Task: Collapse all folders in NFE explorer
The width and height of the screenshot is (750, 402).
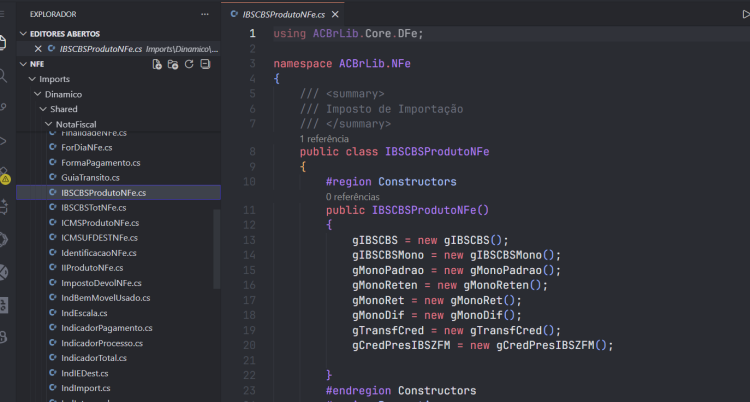Action: [205, 64]
